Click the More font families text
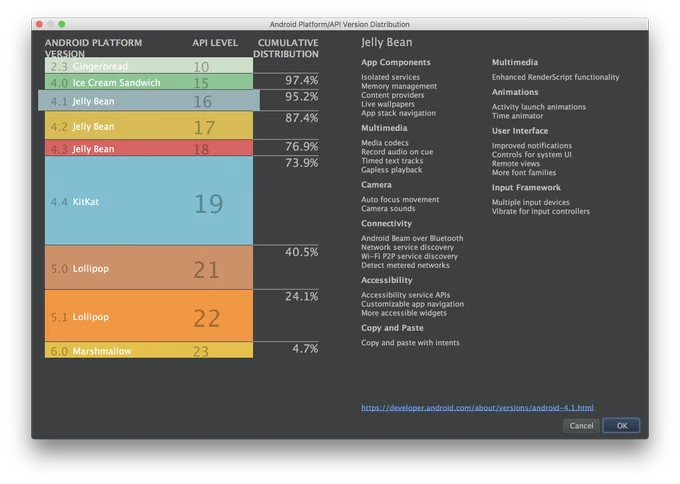This screenshot has height=484, width=680. click(523, 173)
